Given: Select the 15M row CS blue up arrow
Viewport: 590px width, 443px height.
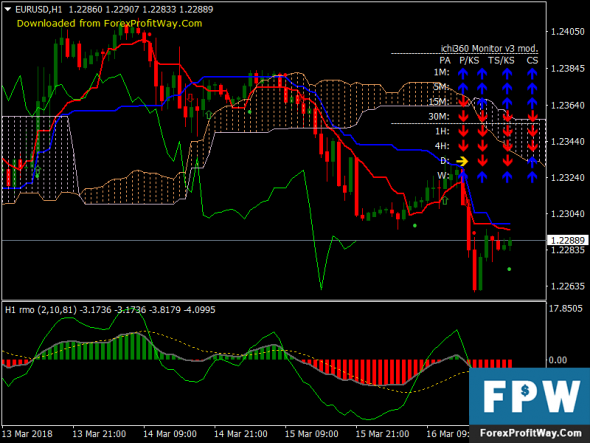Looking at the screenshot, I should (532, 103).
